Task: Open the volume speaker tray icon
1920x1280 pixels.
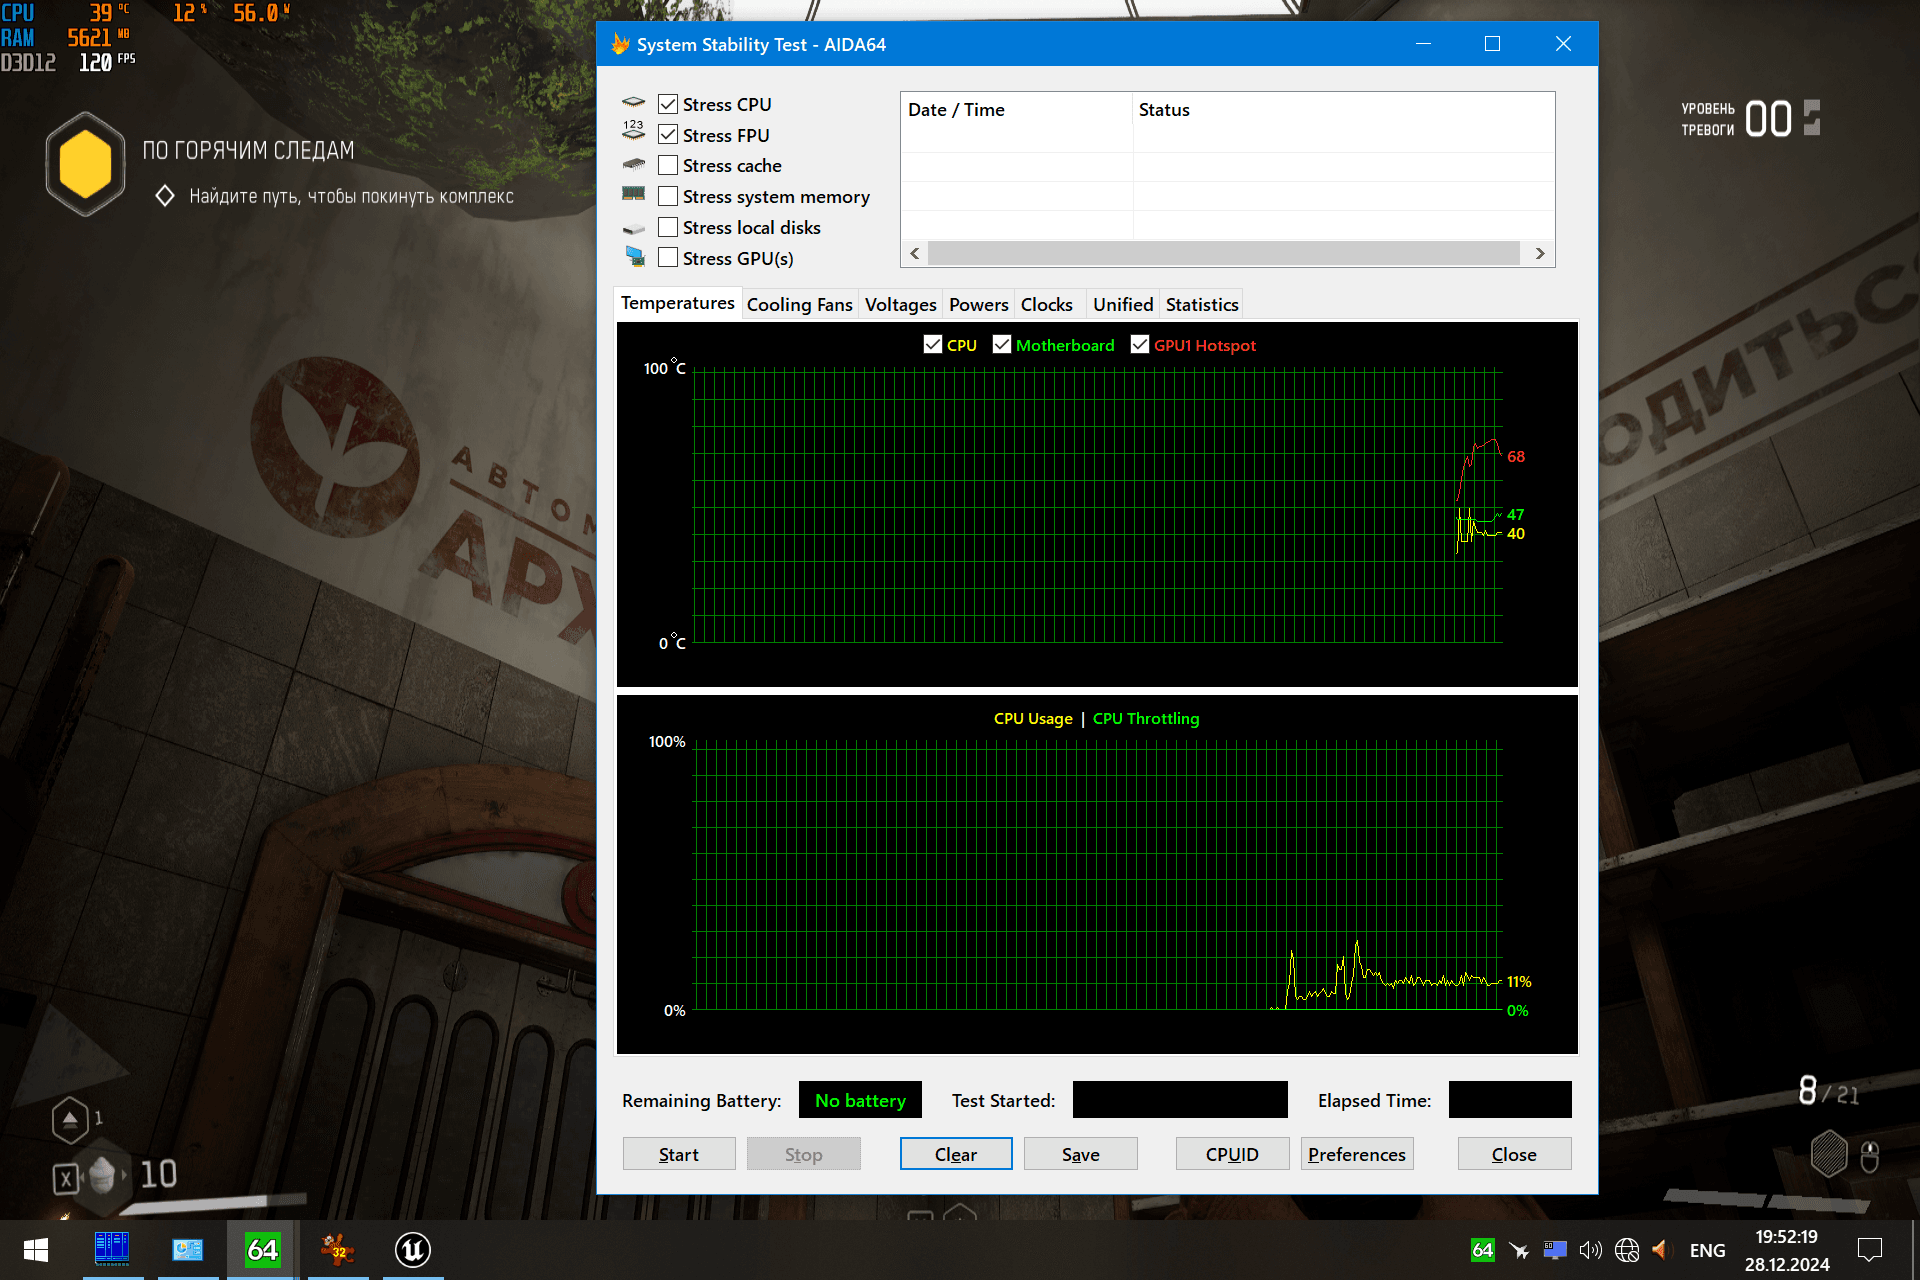Action: pos(1590,1250)
